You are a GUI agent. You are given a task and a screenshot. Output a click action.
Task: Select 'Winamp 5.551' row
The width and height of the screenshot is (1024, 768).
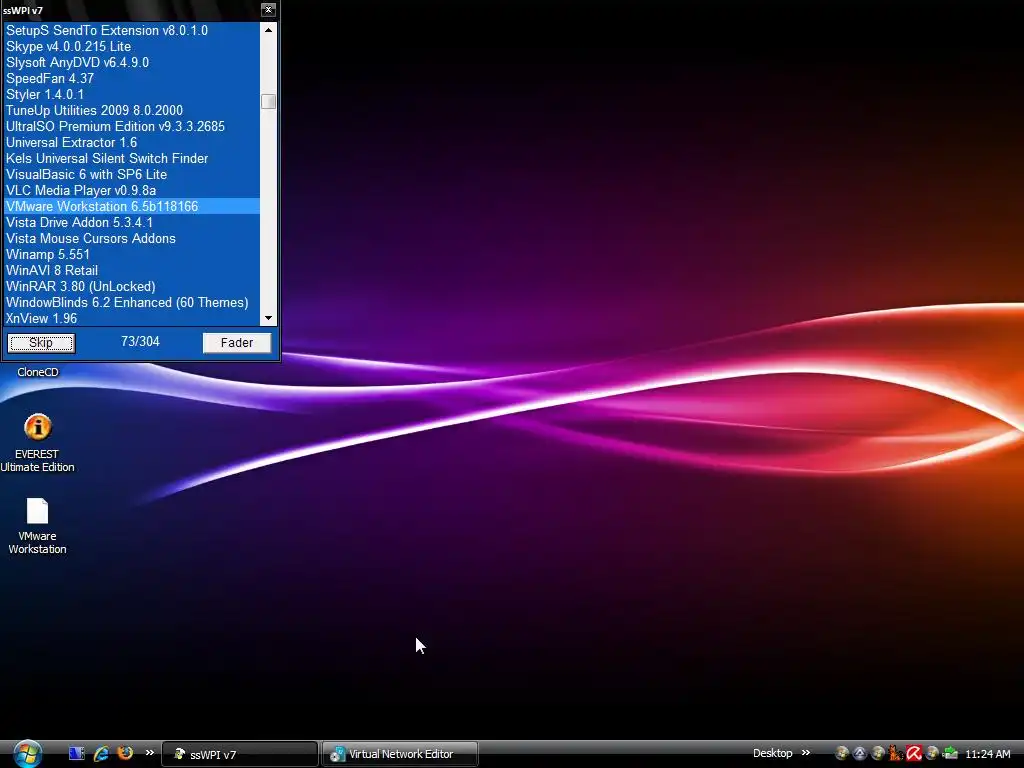[x=132, y=254]
